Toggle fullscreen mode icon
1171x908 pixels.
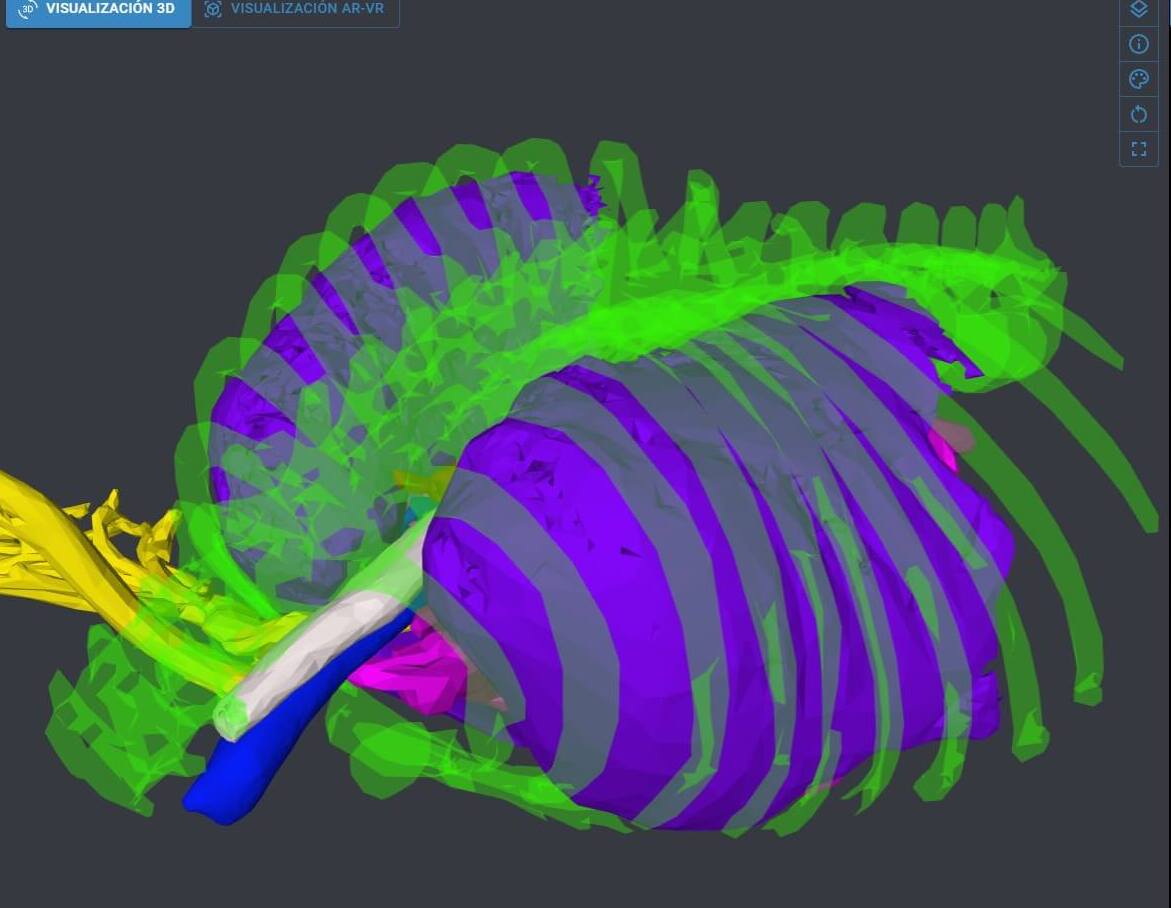[x=1138, y=149]
